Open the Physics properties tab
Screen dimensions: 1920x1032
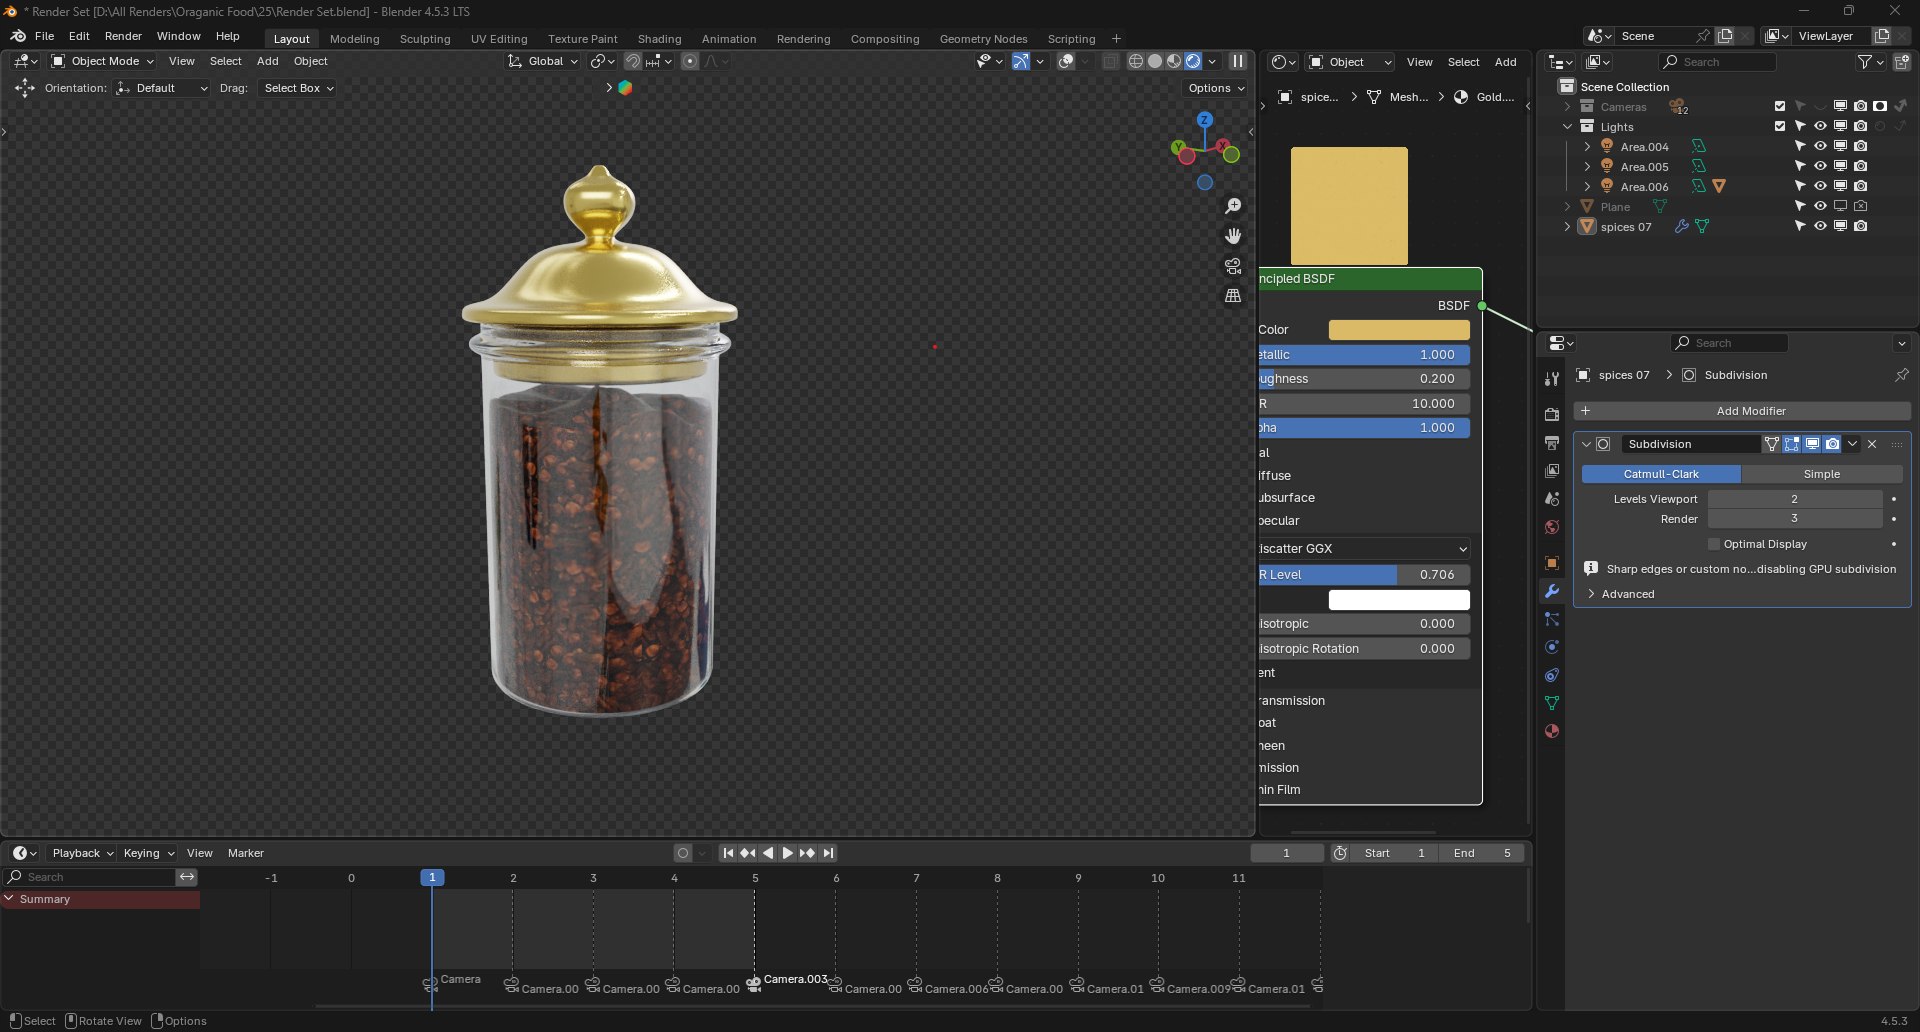[x=1551, y=647]
